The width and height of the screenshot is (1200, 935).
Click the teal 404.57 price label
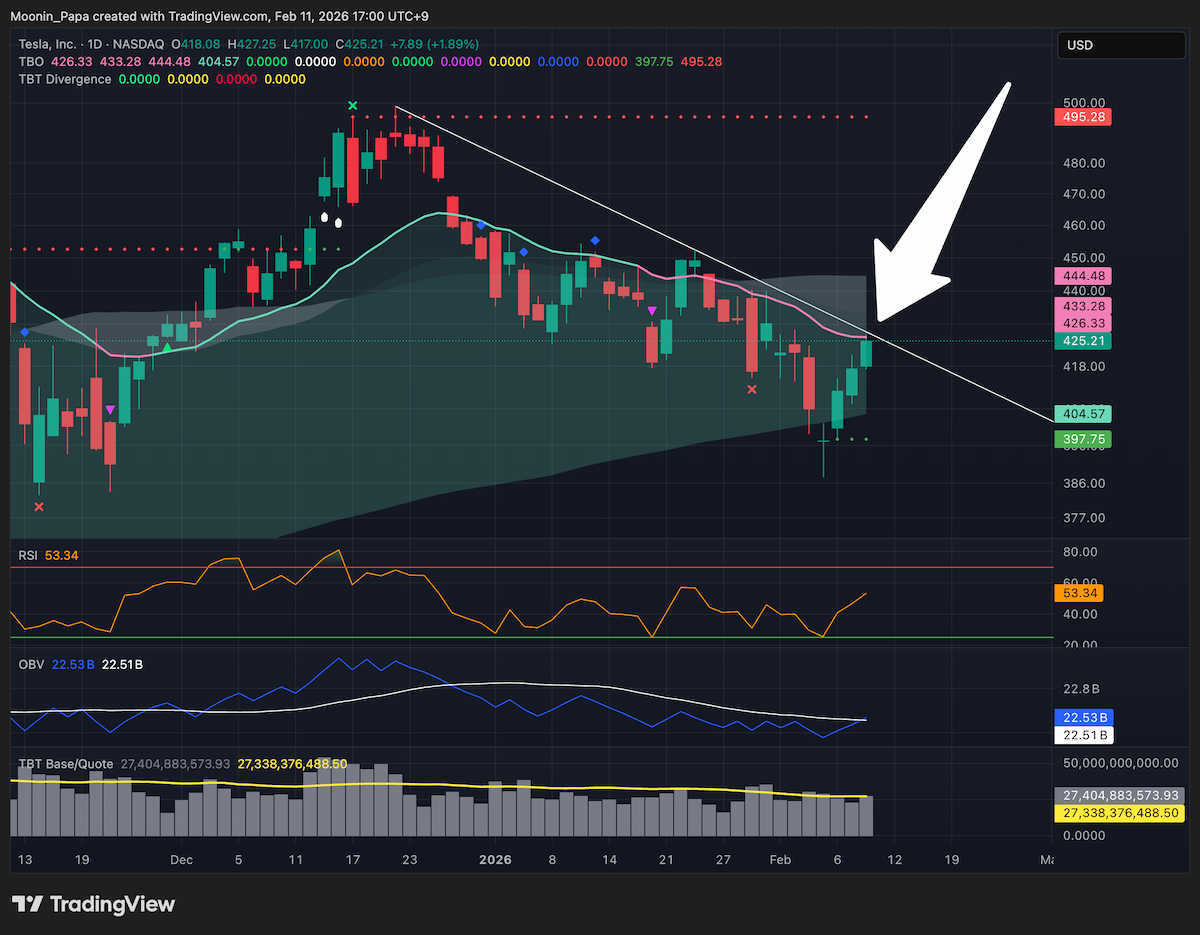1083,413
